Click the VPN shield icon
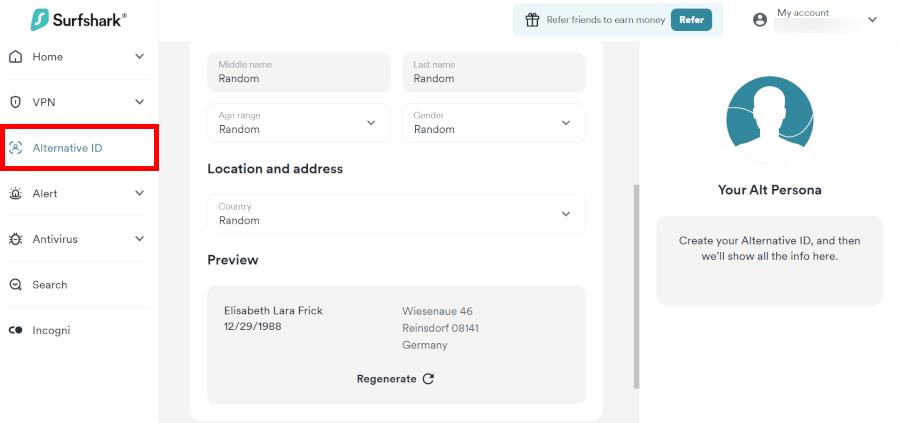Viewport: 900px width, 423px height. pos(15,102)
